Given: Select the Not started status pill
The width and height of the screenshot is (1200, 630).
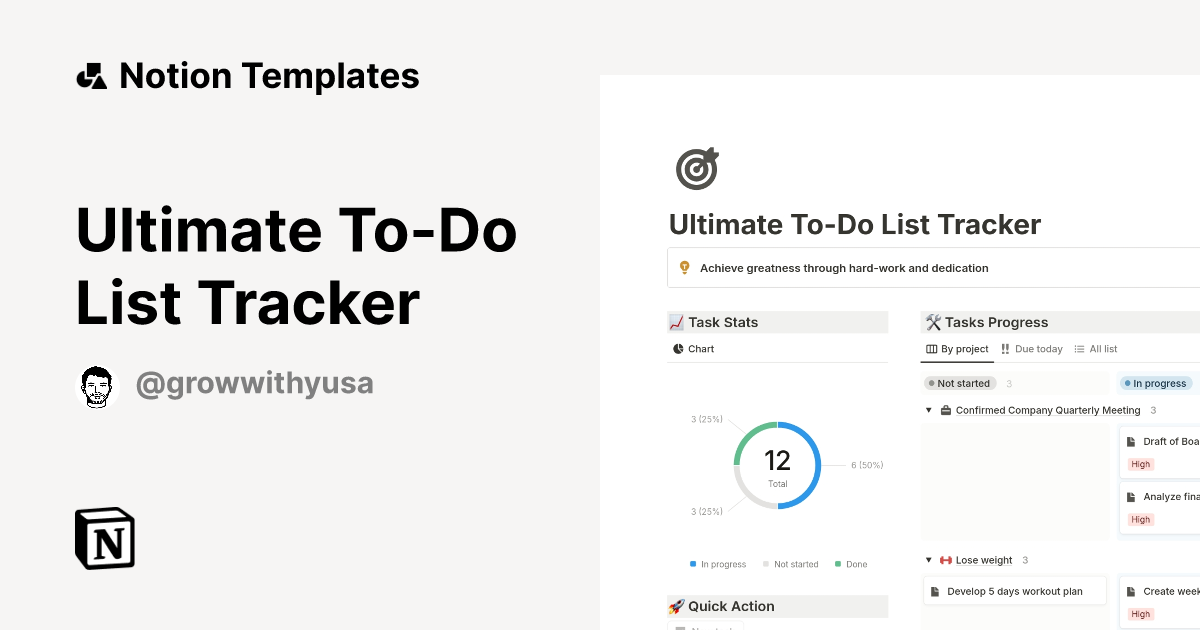Looking at the screenshot, I should (959, 383).
